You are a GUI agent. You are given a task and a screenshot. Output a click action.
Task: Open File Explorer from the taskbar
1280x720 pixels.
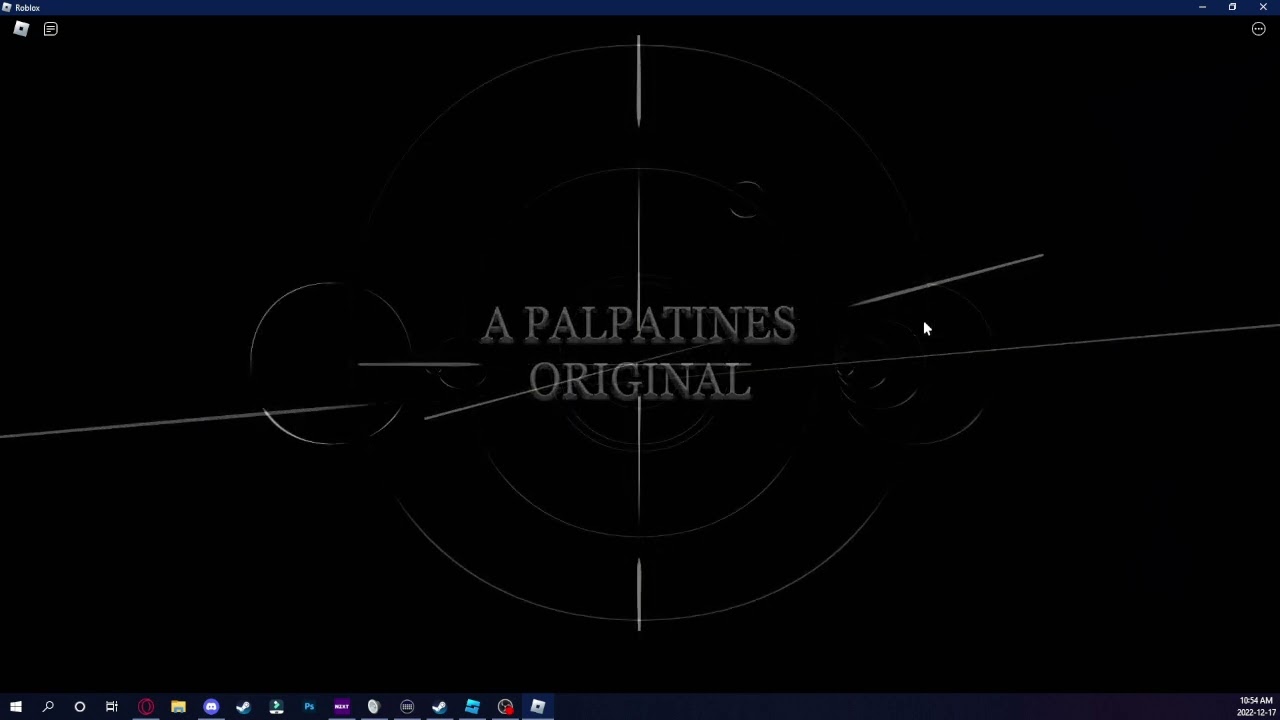(178, 707)
